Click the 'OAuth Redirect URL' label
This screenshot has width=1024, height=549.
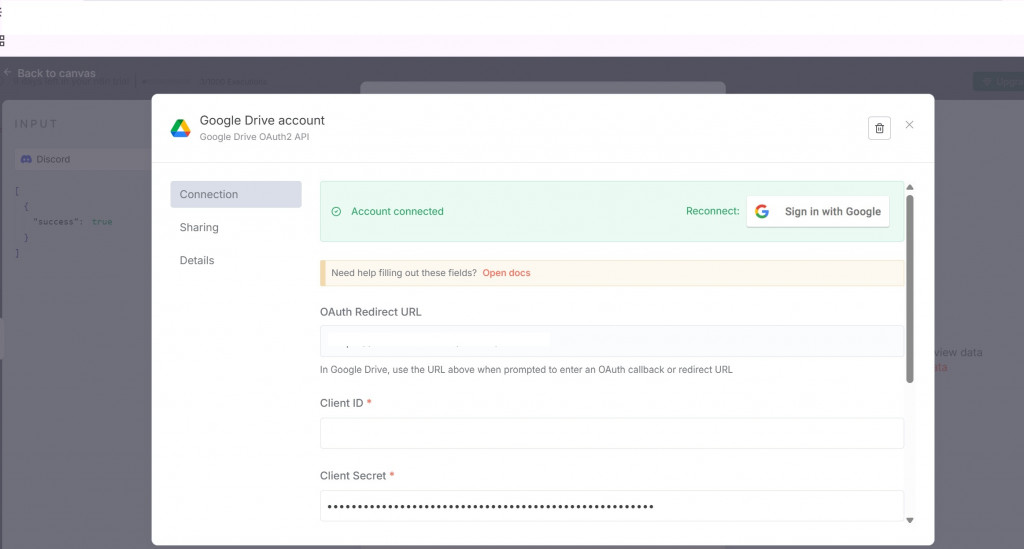coord(370,312)
